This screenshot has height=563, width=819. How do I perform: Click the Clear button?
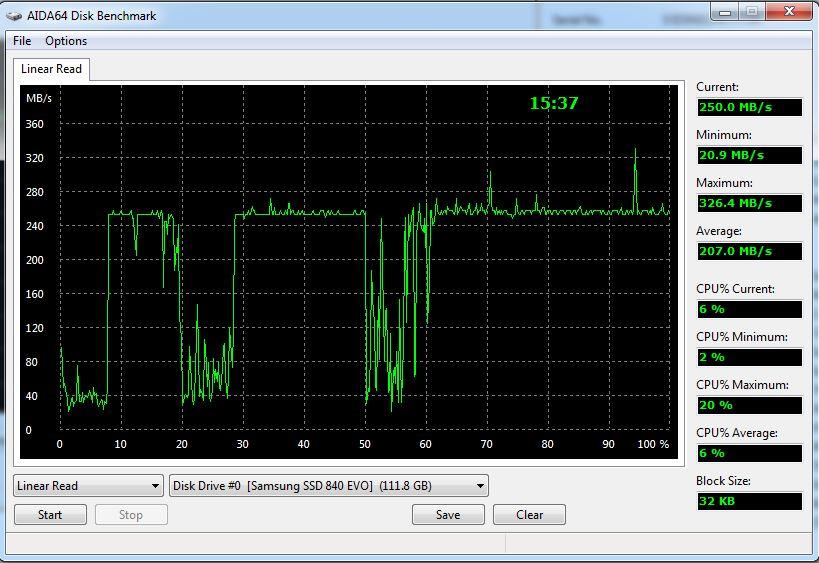(x=529, y=515)
